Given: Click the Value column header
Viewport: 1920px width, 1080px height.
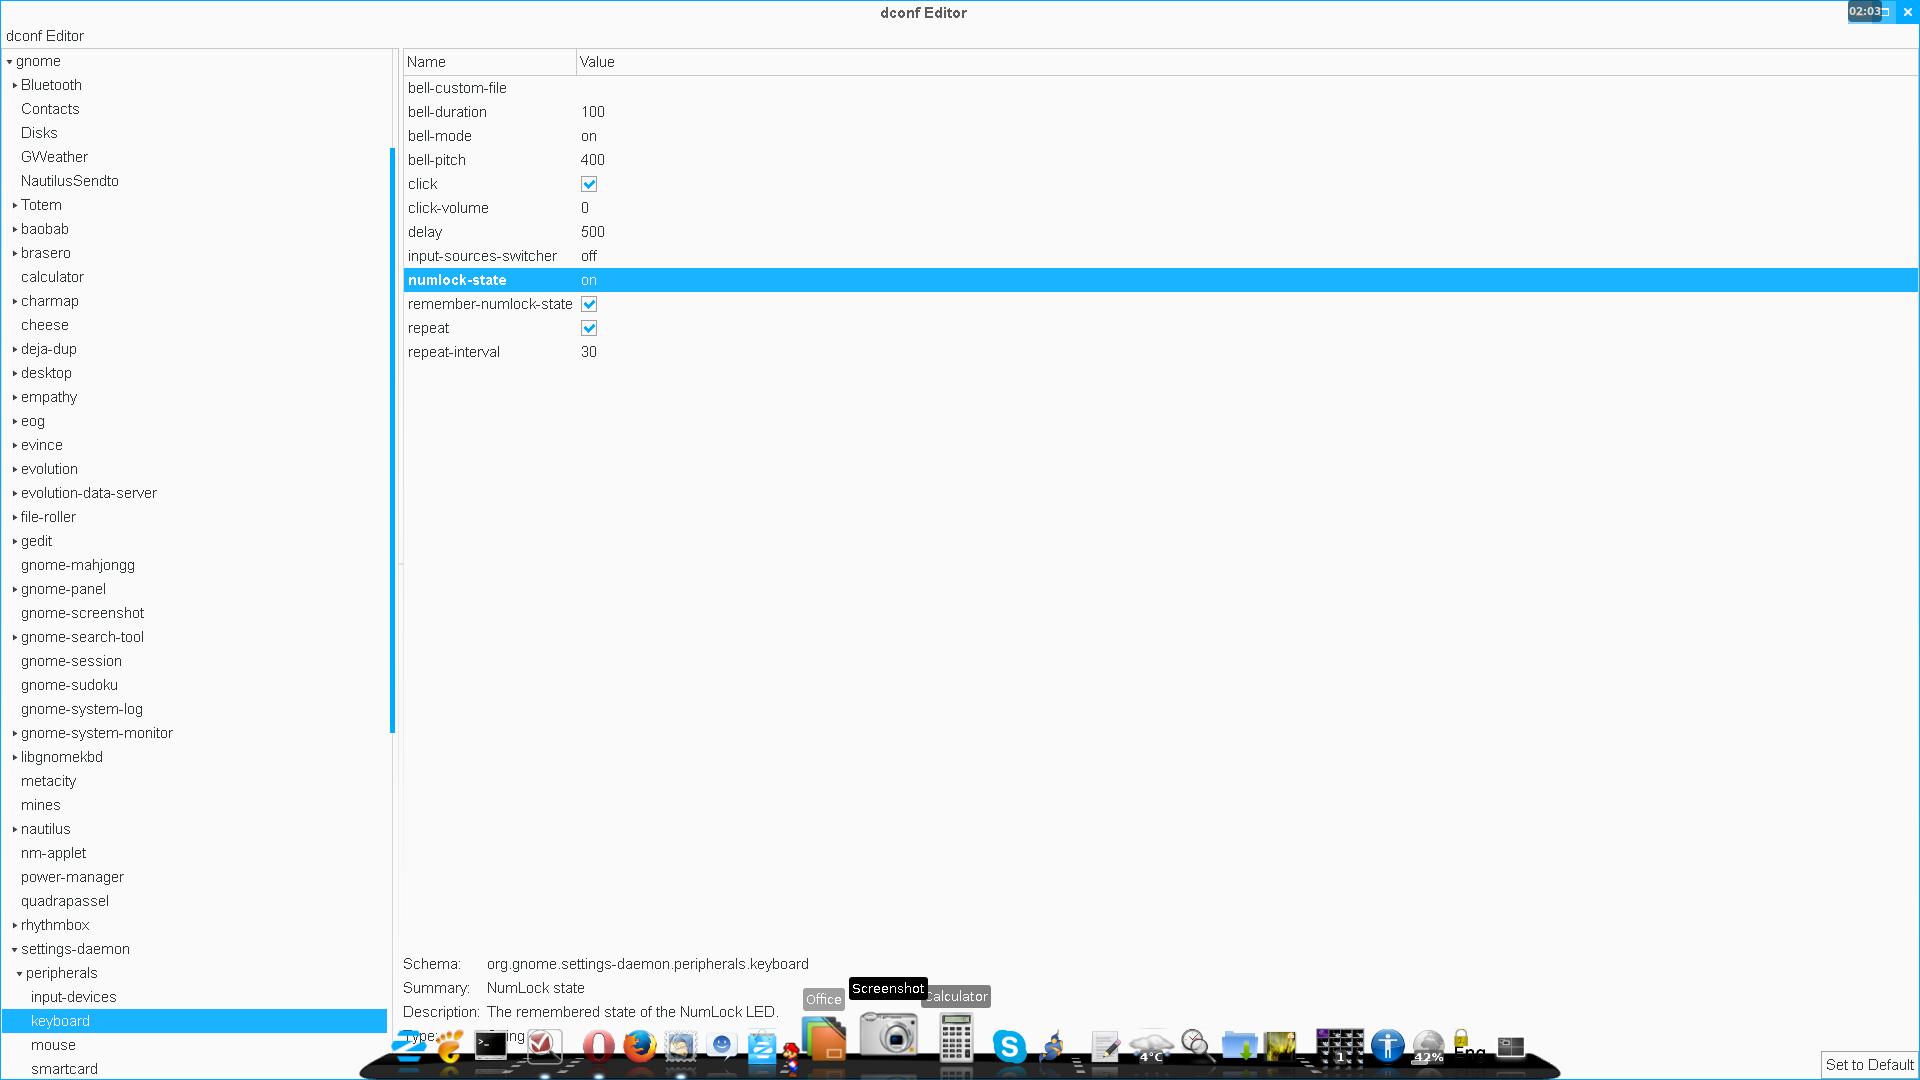Looking at the screenshot, I should (x=597, y=62).
